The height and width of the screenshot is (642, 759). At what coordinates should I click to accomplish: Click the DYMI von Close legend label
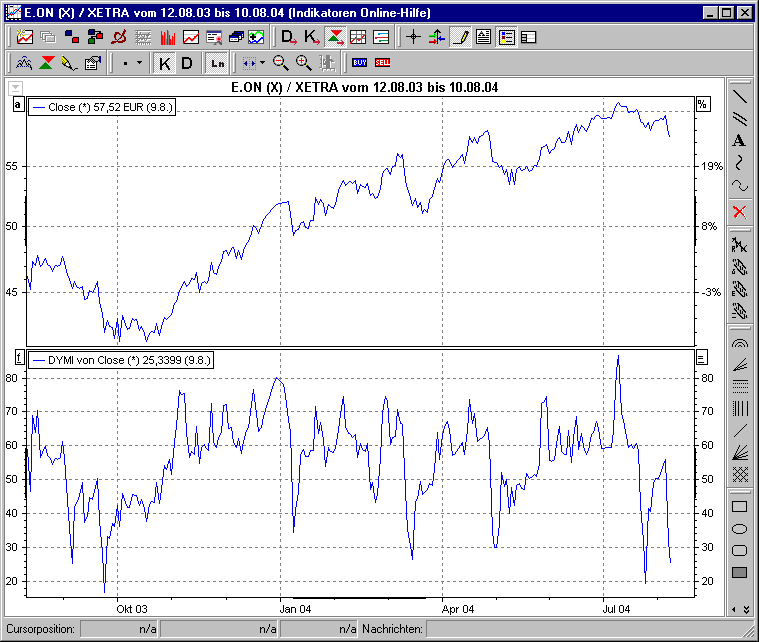coord(122,359)
